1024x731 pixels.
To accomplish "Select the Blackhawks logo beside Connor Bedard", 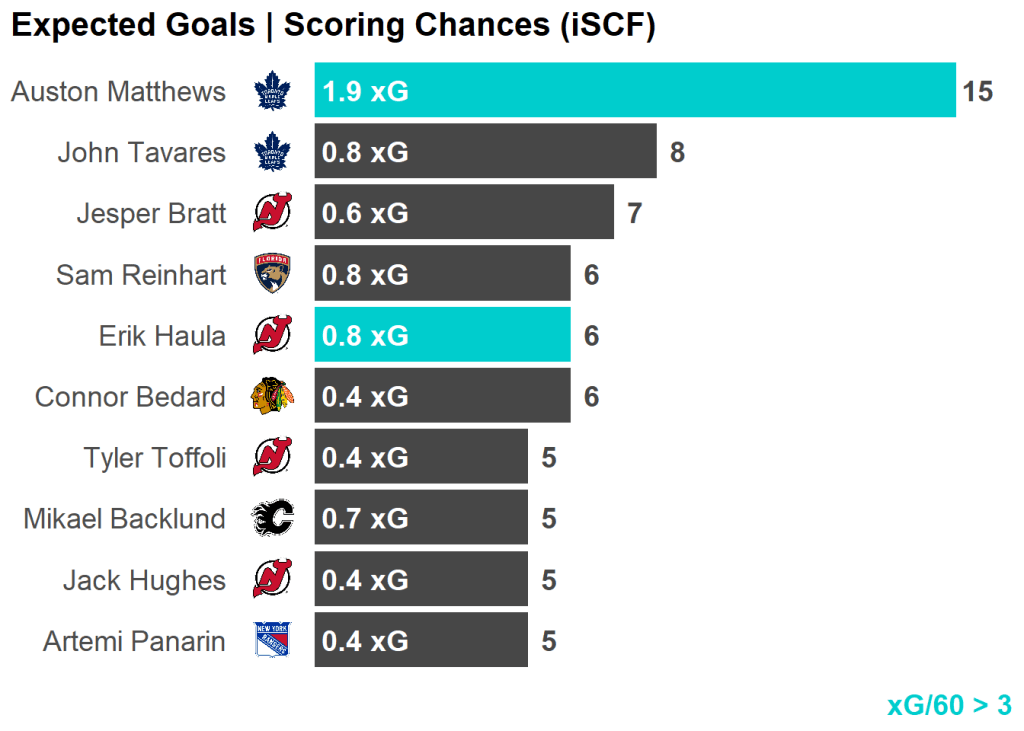I will pos(271,396).
